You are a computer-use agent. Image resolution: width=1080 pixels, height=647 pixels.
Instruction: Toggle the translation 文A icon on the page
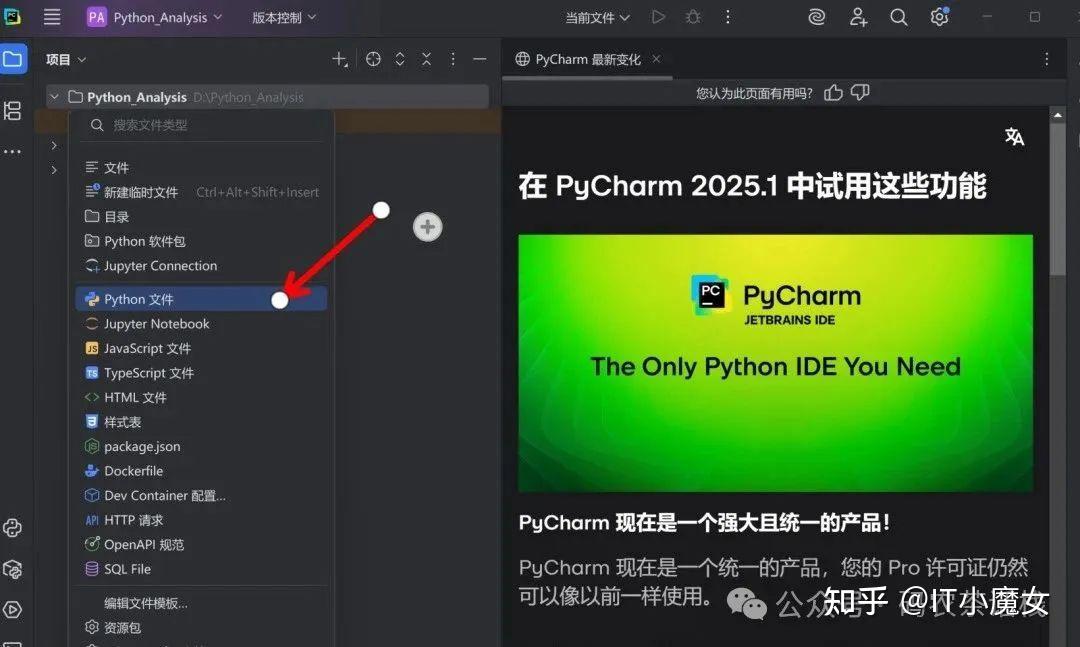1014,137
